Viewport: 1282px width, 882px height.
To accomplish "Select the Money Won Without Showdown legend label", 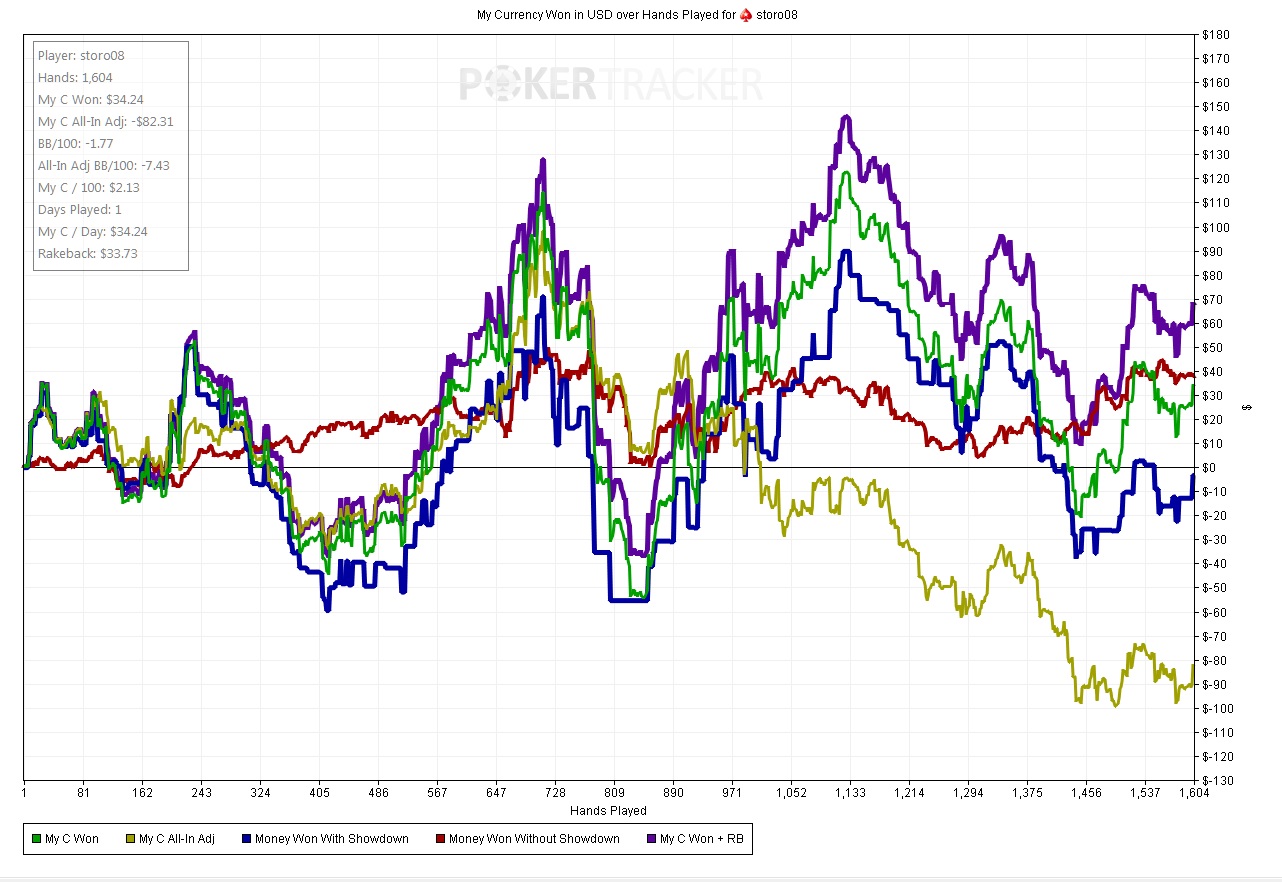I will click(534, 839).
